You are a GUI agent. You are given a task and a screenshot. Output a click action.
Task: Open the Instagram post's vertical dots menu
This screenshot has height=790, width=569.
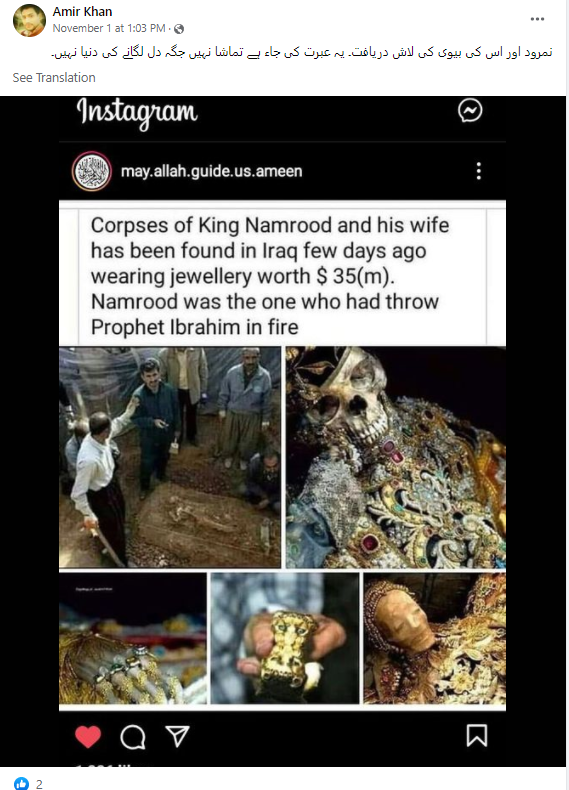click(x=479, y=171)
